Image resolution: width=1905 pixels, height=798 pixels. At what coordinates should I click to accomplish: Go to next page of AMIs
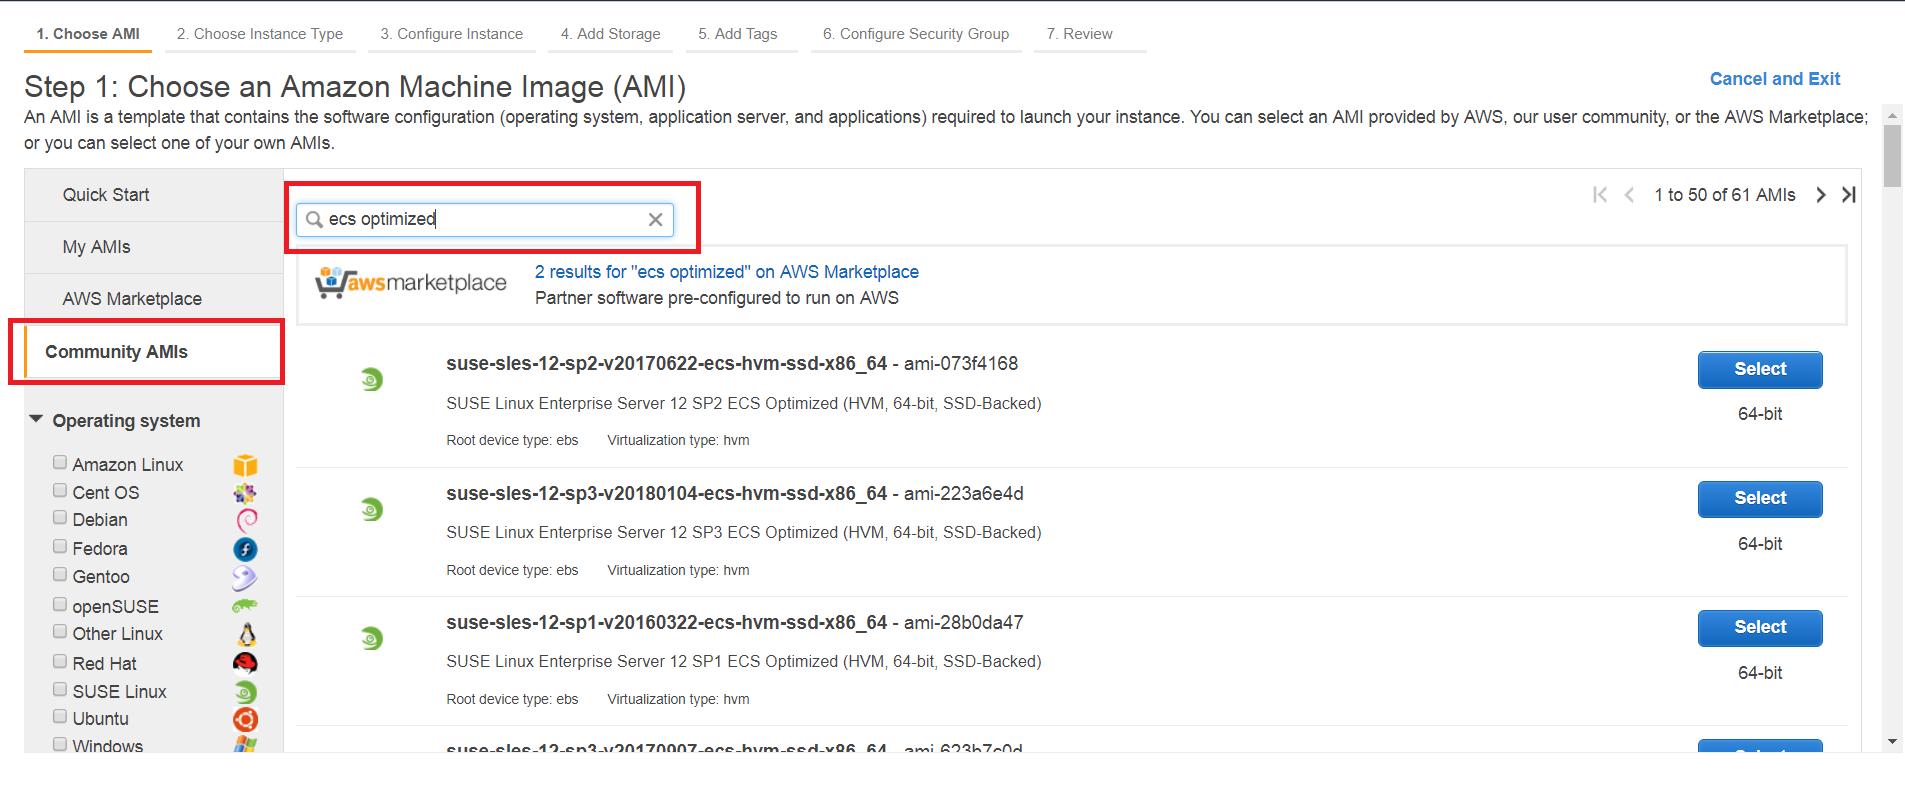click(1820, 195)
